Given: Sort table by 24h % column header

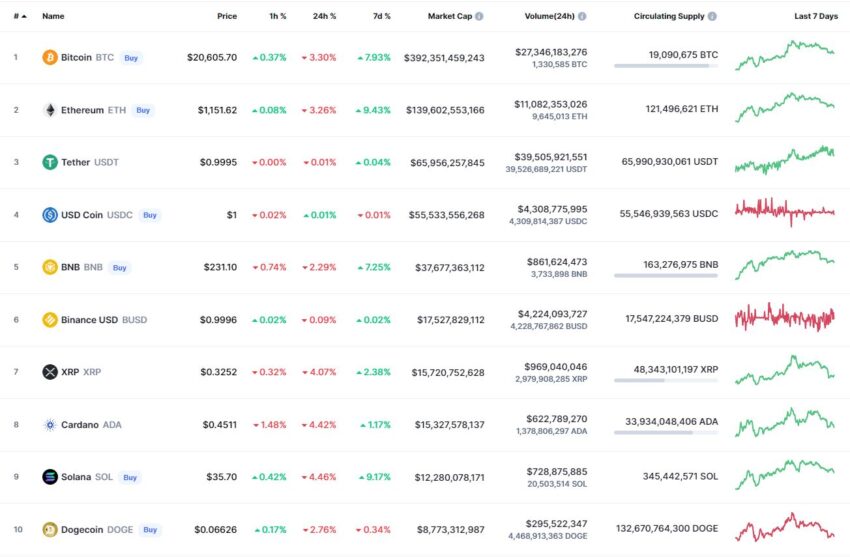Looking at the screenshot, I should click(324, 16).
